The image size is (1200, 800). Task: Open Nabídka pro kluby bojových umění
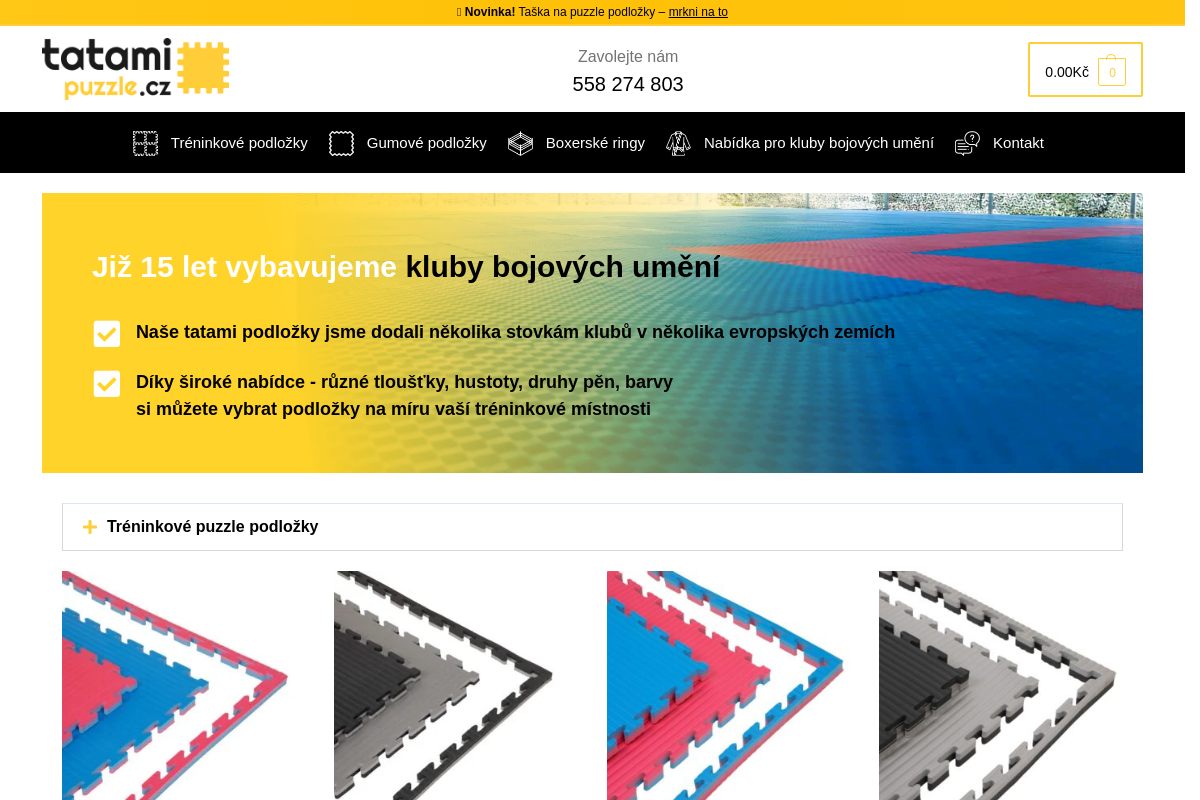[x=819, y=143]
